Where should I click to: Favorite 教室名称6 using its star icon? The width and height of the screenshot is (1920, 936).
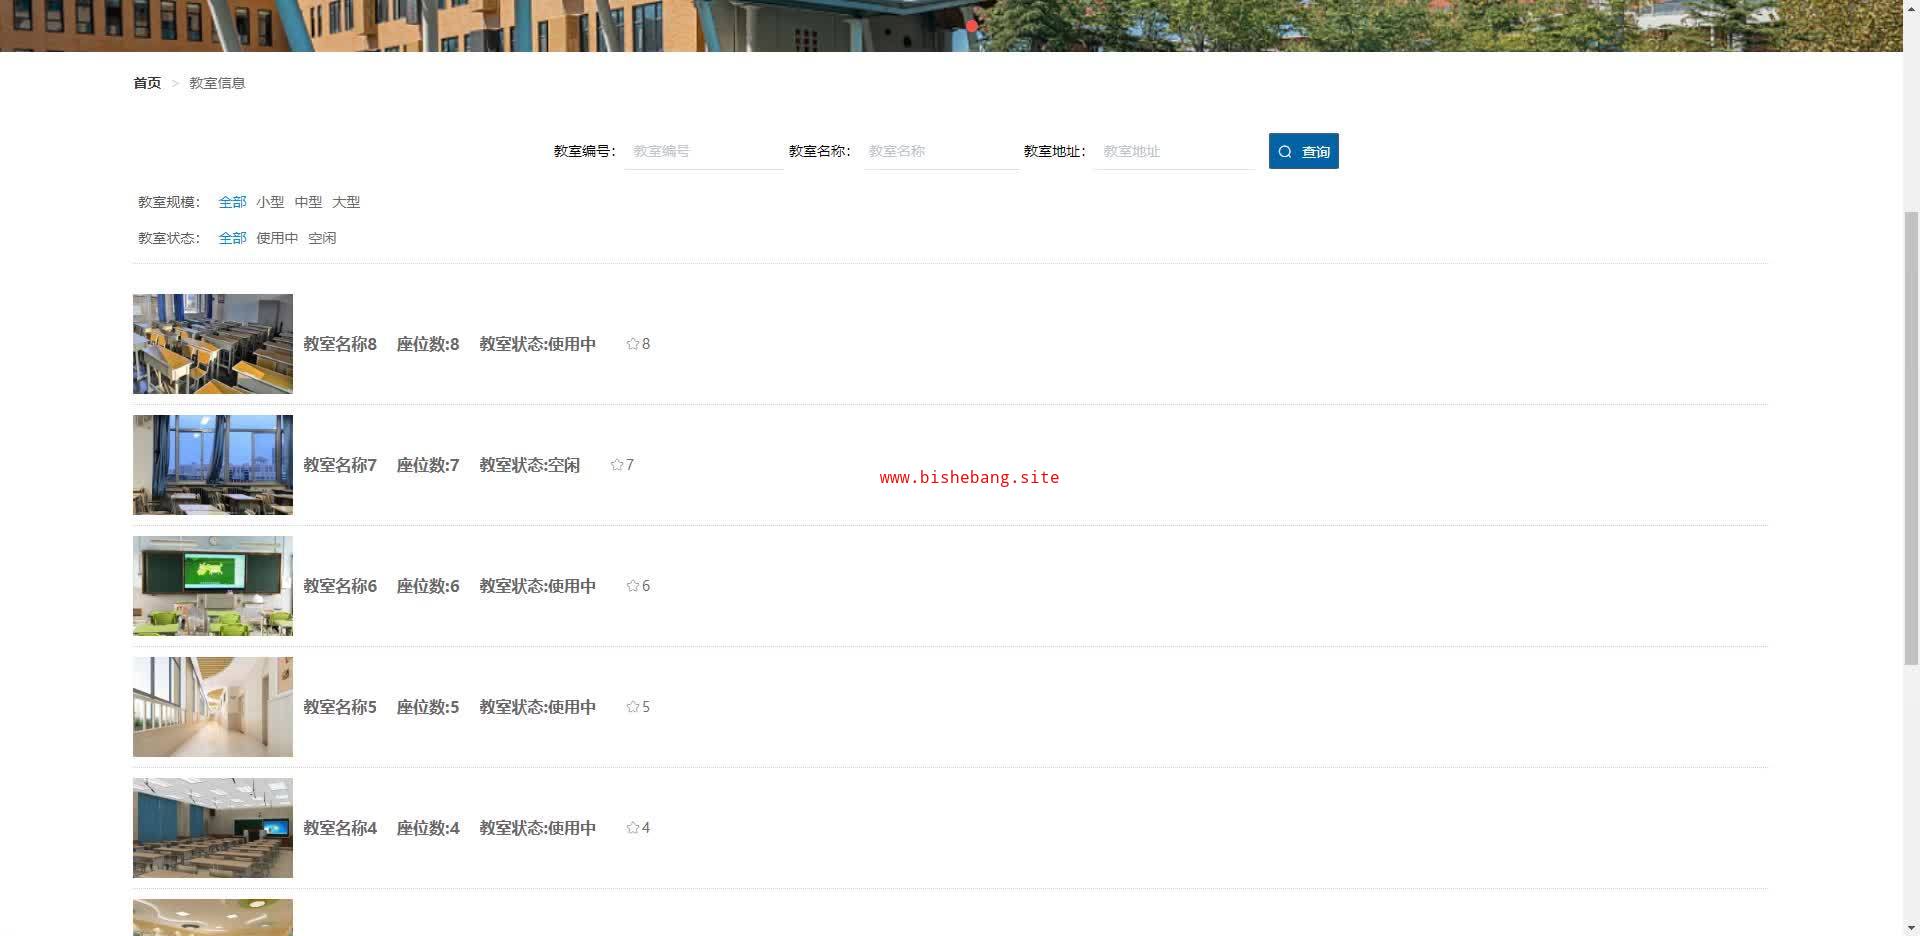point(632,586)
